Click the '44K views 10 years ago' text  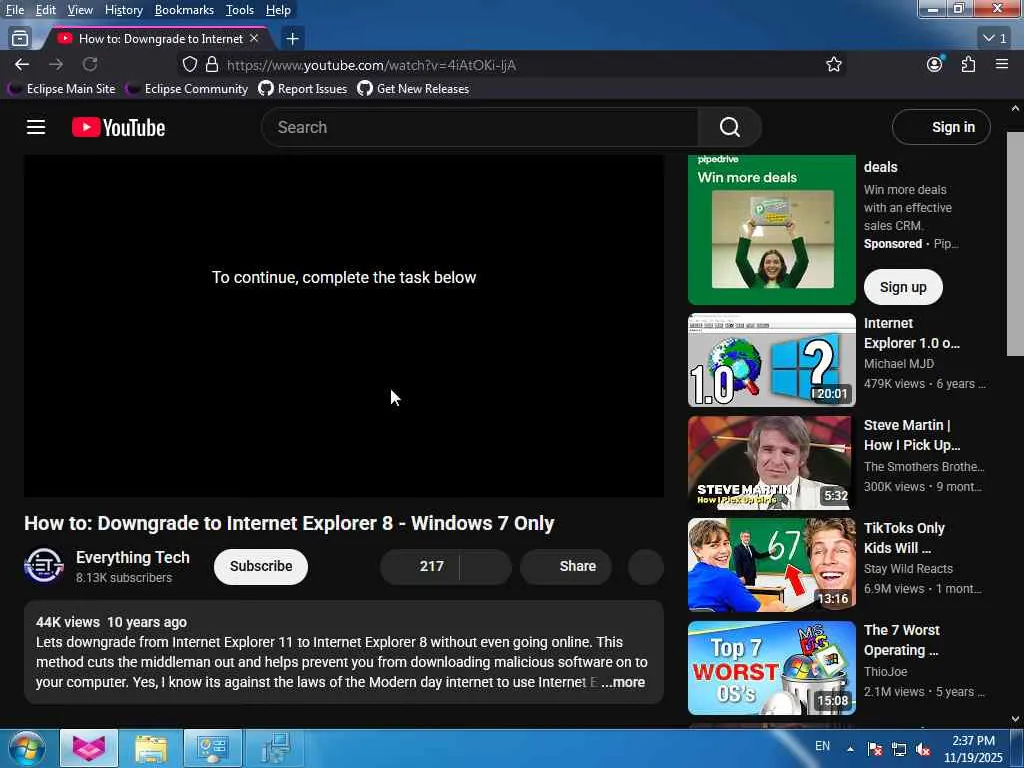[x=111, y=622]
